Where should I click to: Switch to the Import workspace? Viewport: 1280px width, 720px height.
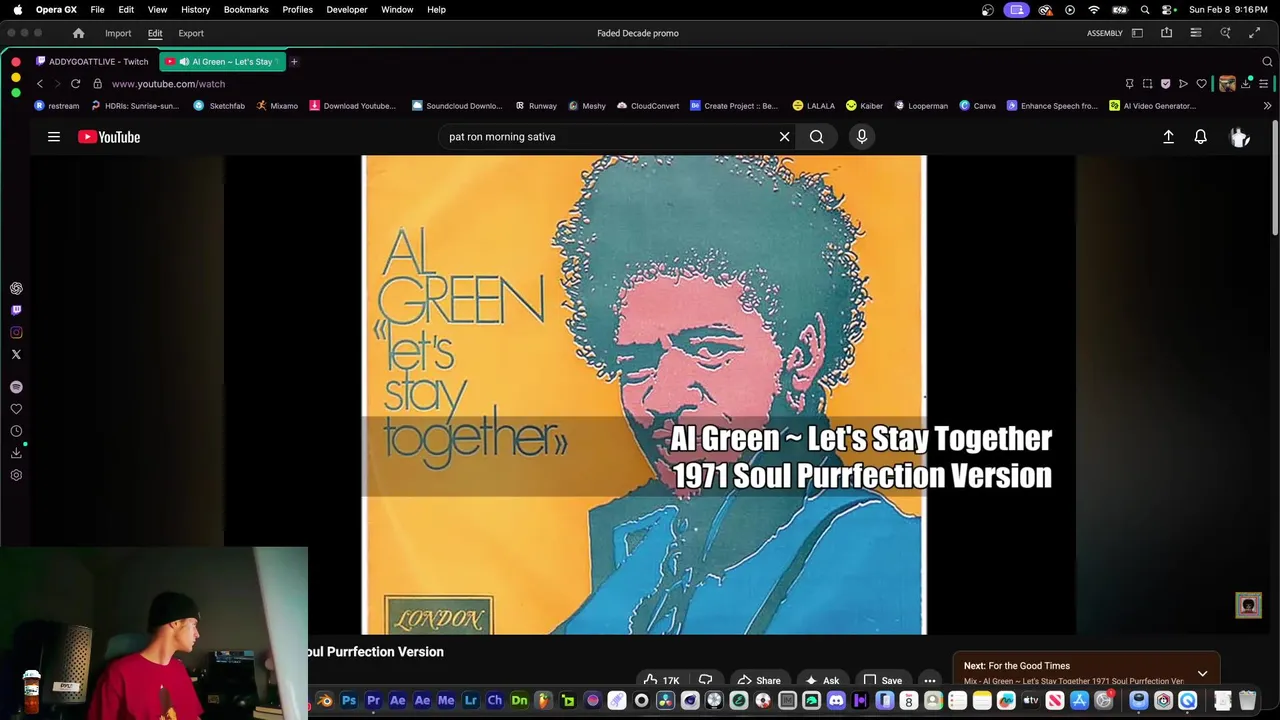point(118,33)
